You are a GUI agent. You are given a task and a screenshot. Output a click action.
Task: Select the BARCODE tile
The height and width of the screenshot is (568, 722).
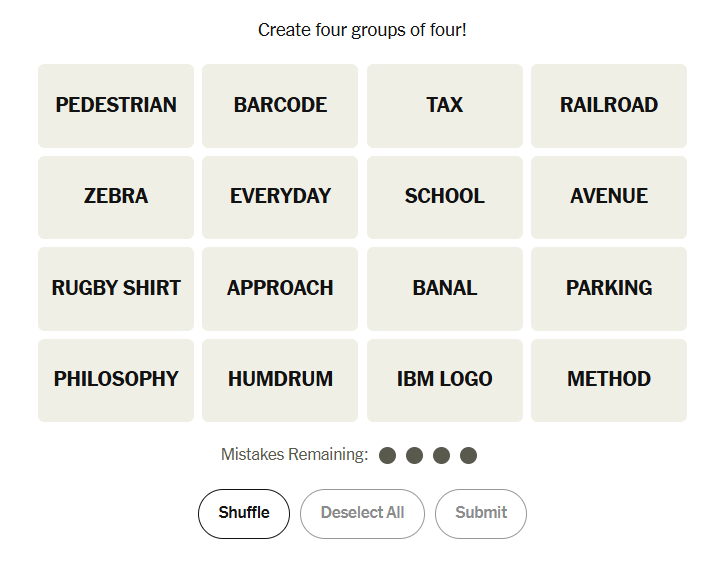coord(280,105)
